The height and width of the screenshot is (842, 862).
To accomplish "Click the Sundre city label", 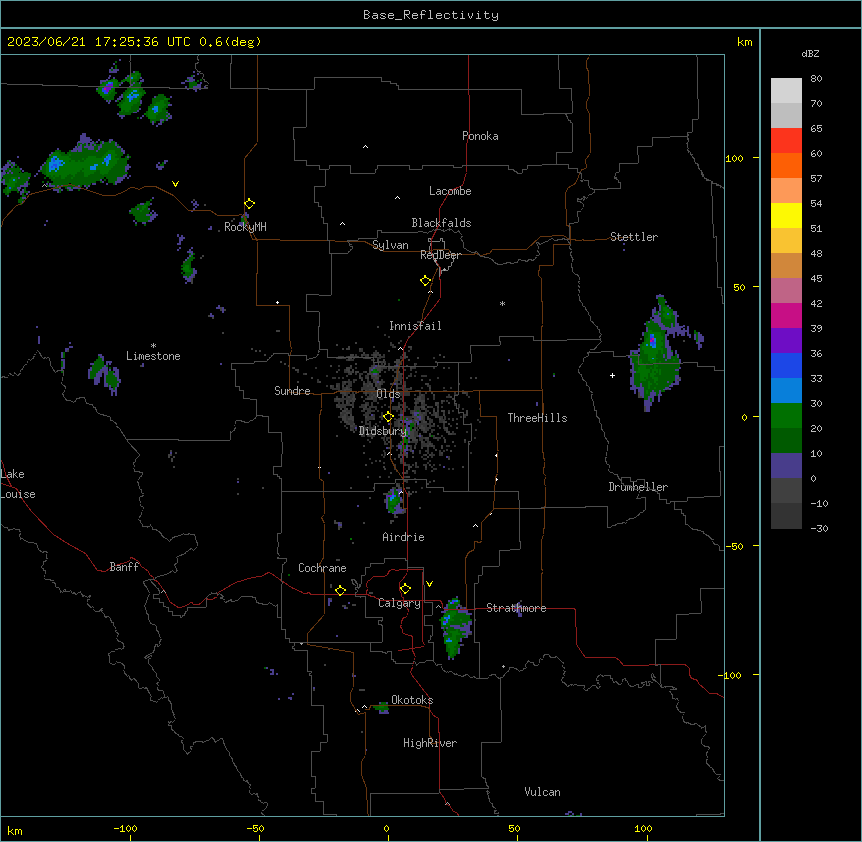I will (x=292, y=391).
